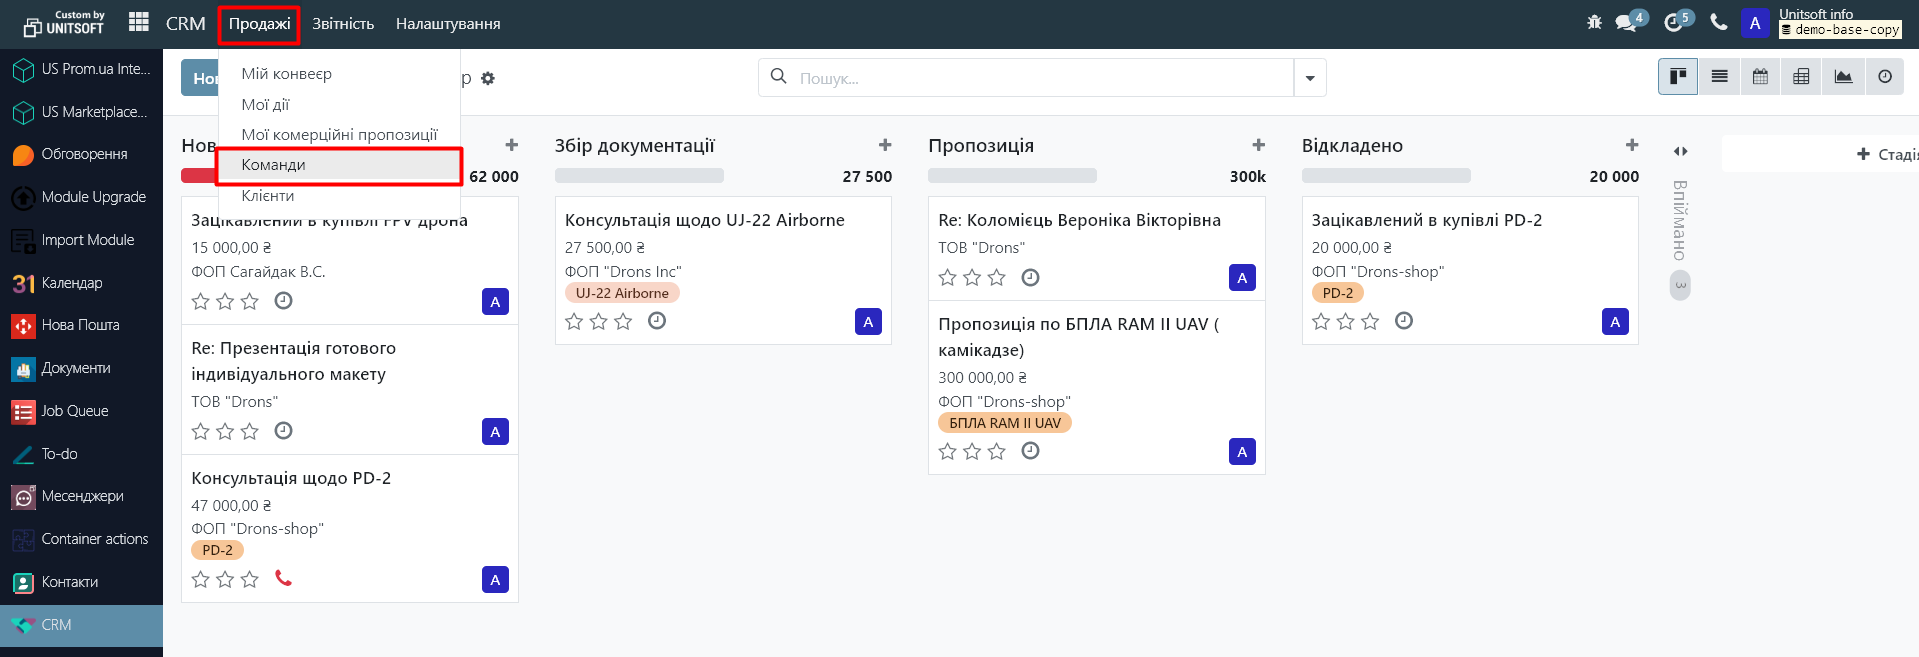Set first star on Презентація готового макету card
Screen dimensions: 1919x657
coord(200,431)
